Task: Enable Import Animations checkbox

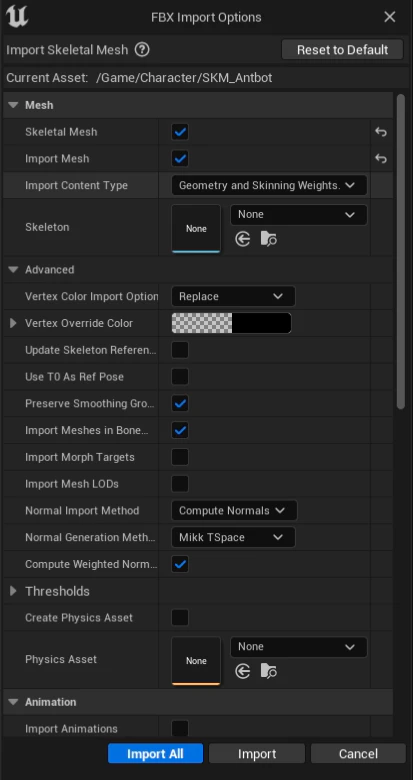Action: click(x=180, y=729)
